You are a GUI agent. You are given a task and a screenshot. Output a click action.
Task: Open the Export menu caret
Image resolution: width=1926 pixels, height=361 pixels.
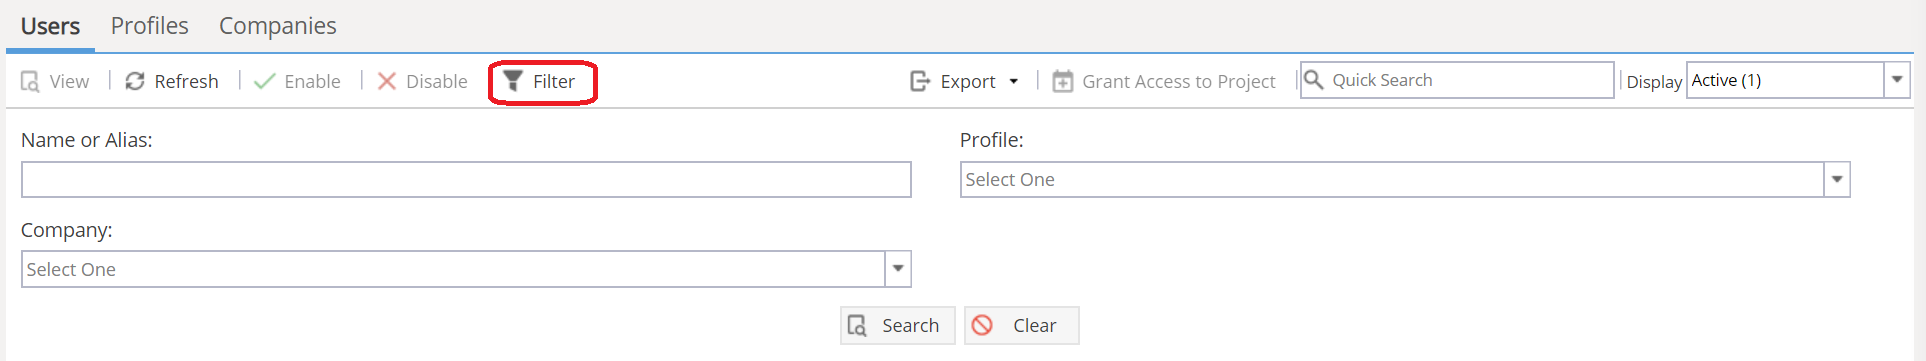1014,82
